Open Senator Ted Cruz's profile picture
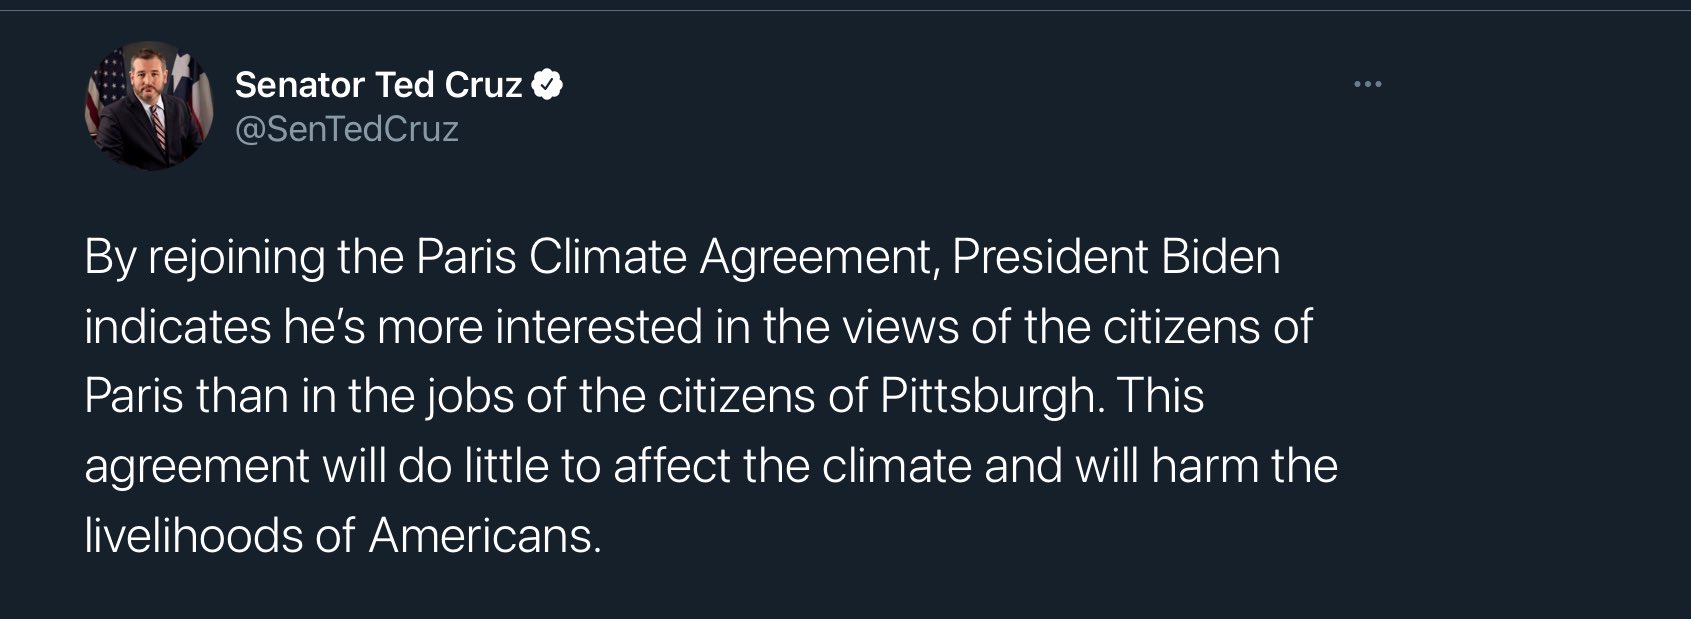The height and width of the screenshot is (619, 1691). [x=149, y=107]
